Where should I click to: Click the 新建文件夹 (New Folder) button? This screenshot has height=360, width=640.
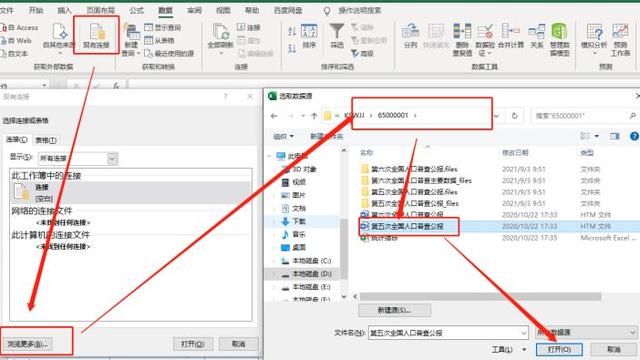click(326, 136)
